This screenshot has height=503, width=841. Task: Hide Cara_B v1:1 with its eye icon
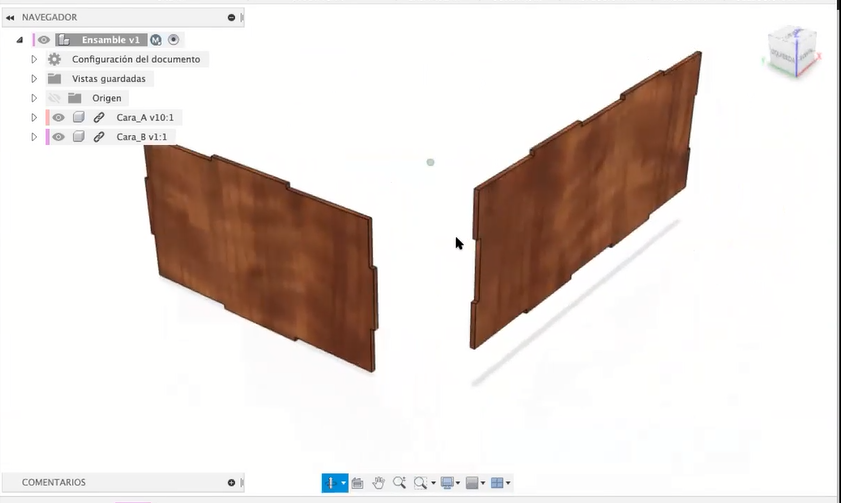point(58,137)
